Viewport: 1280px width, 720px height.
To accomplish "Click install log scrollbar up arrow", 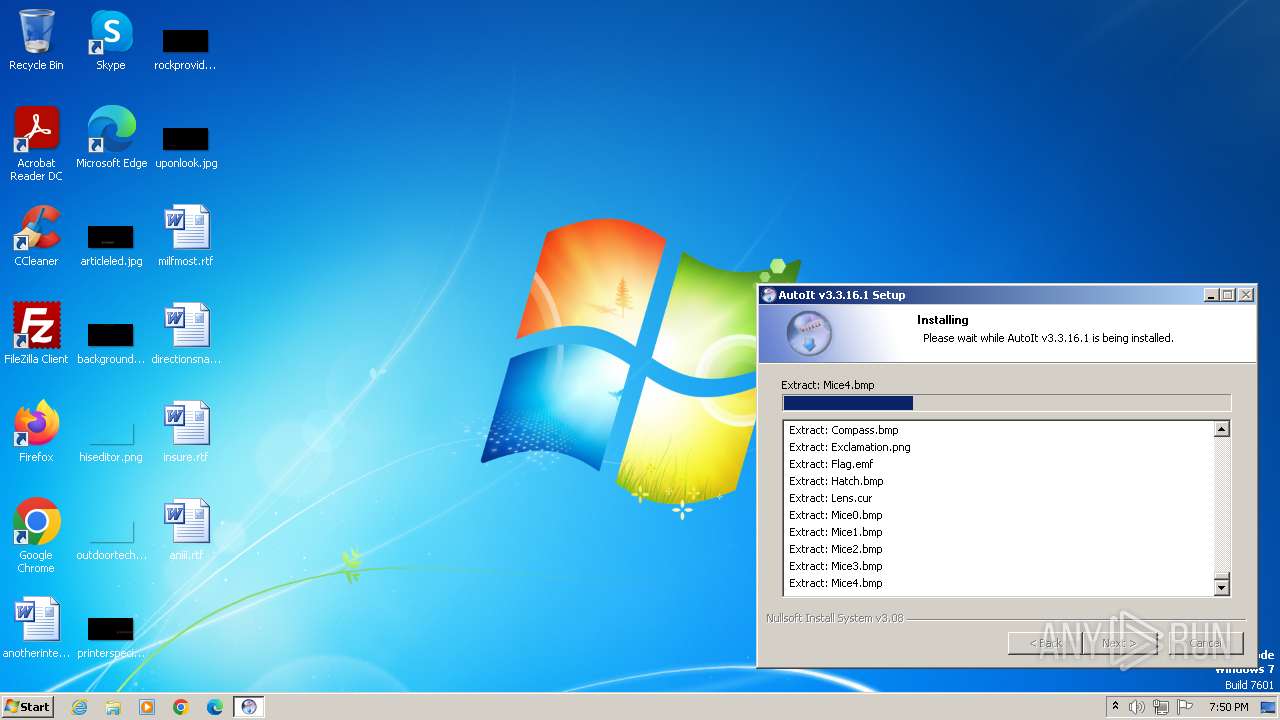I will (1221, 430).
